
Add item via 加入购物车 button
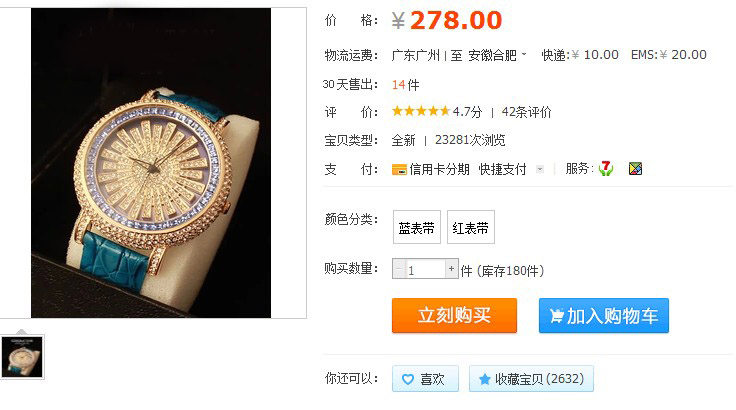[604, 315]
